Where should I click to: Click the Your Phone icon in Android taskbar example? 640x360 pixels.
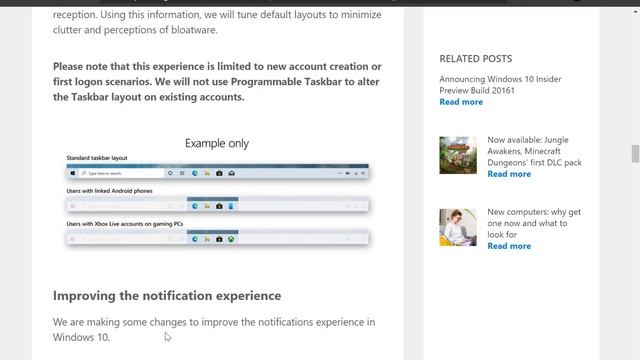pos(231,206)
